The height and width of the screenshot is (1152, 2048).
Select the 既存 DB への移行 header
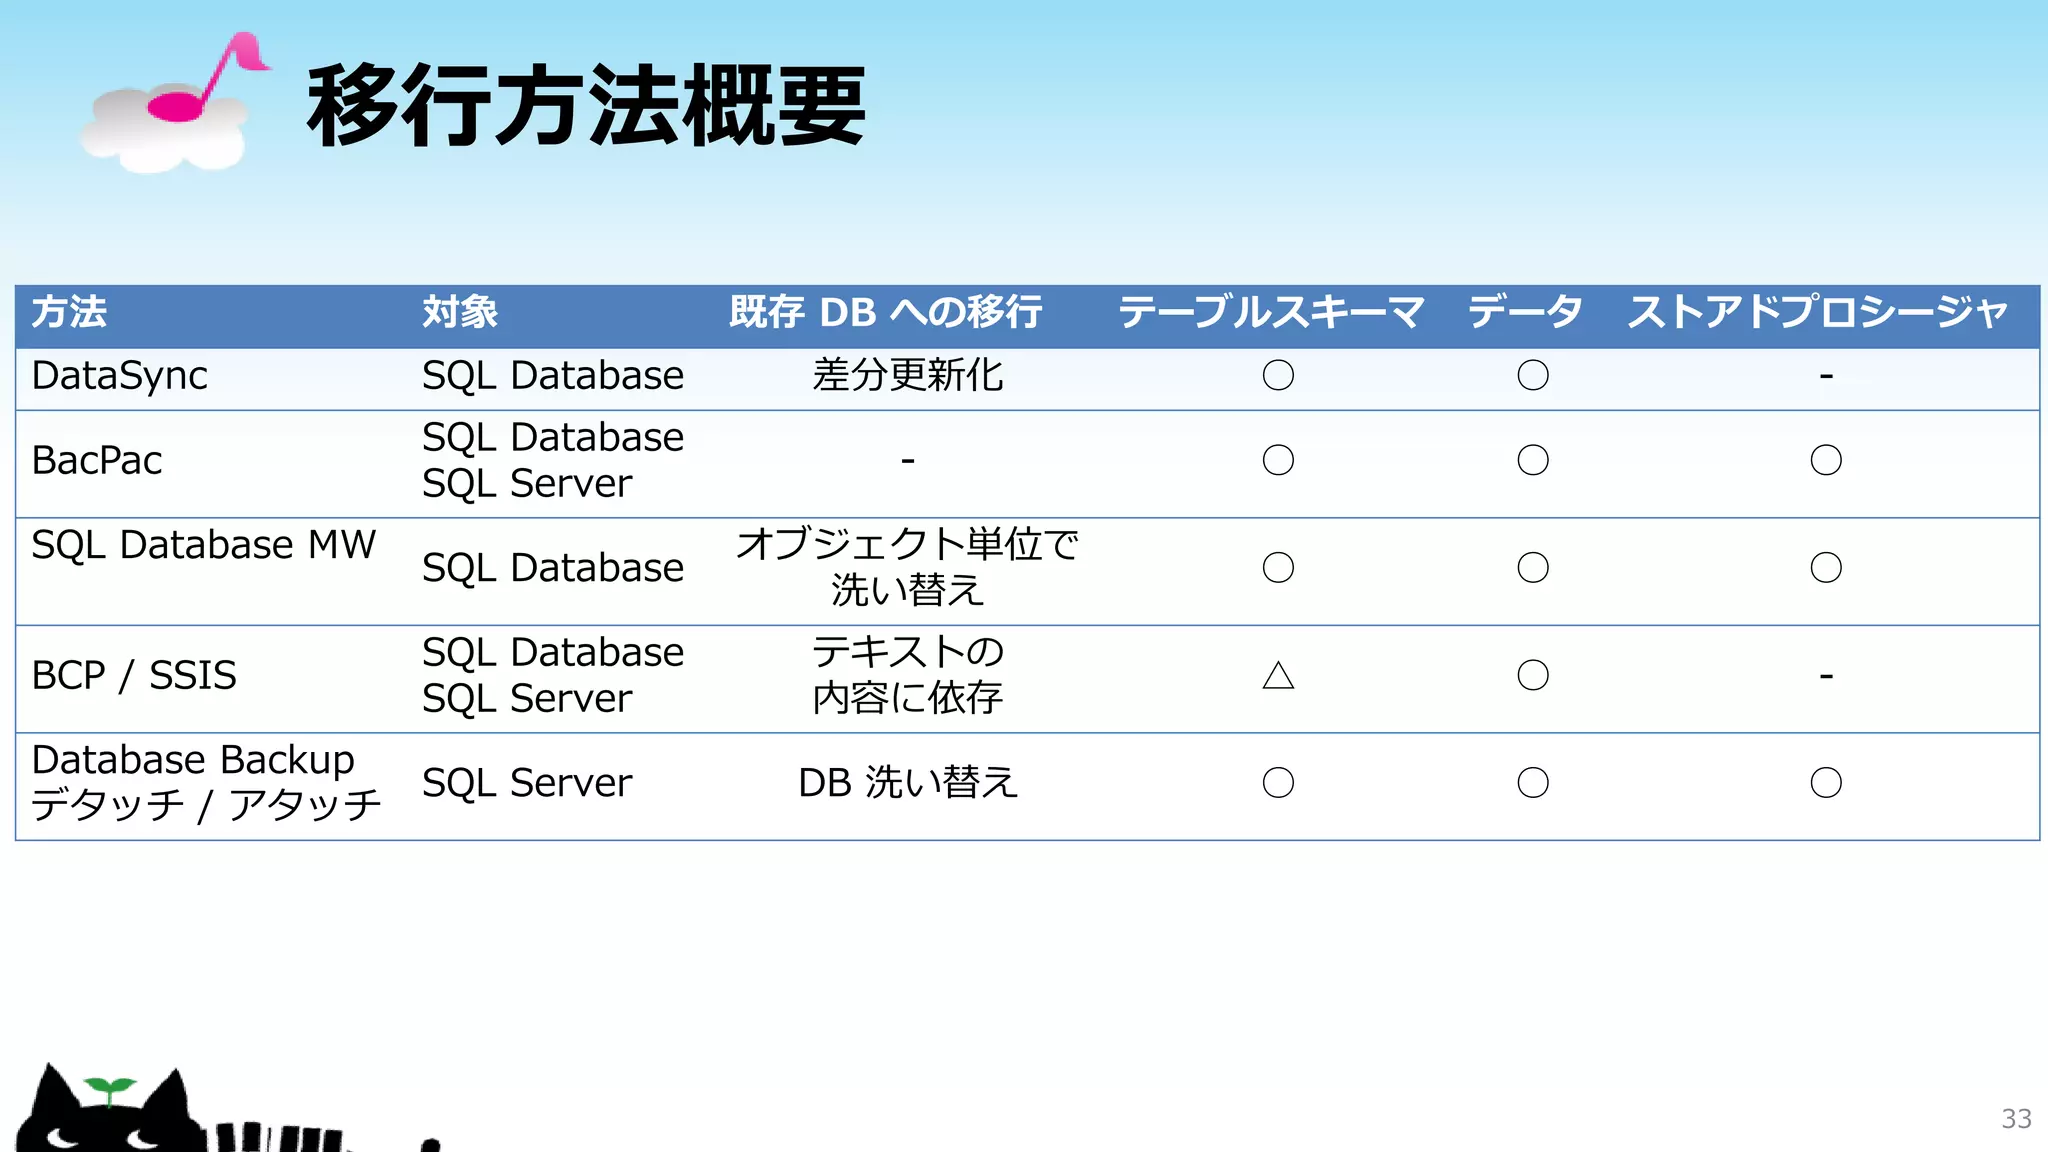pos(886,312)
